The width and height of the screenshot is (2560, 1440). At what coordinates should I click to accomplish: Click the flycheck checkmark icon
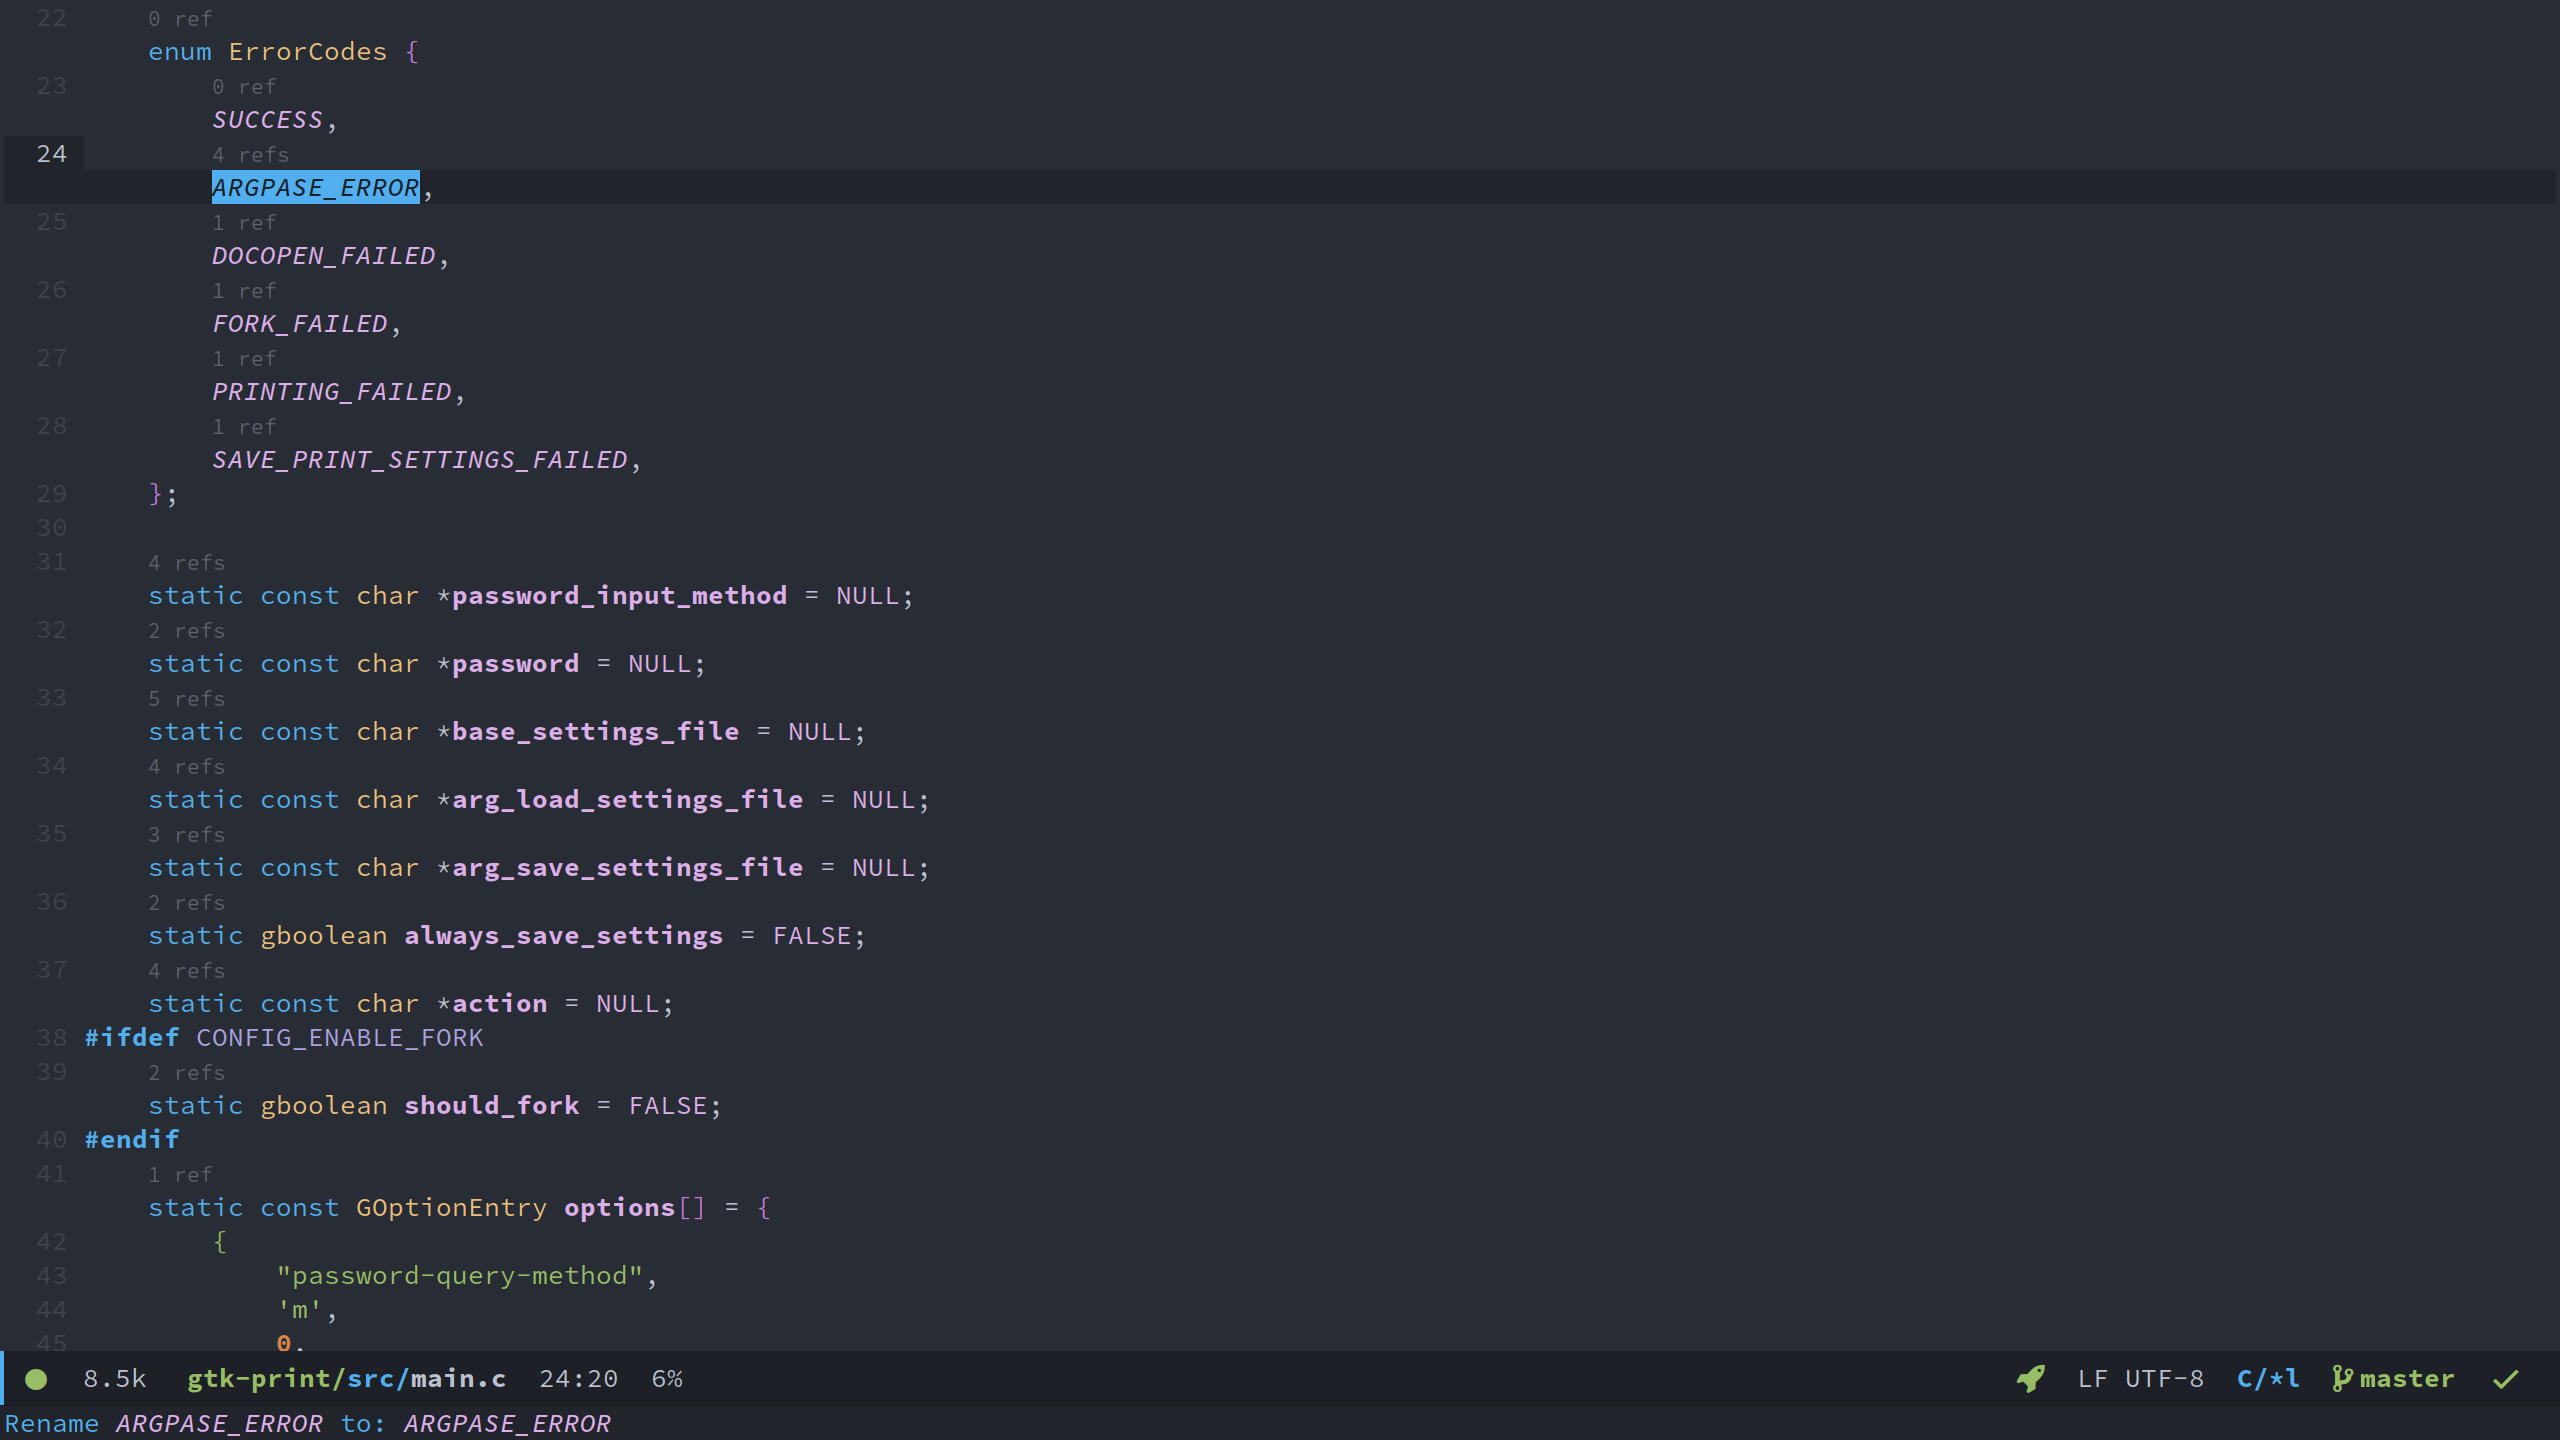pos(2505,1379)
